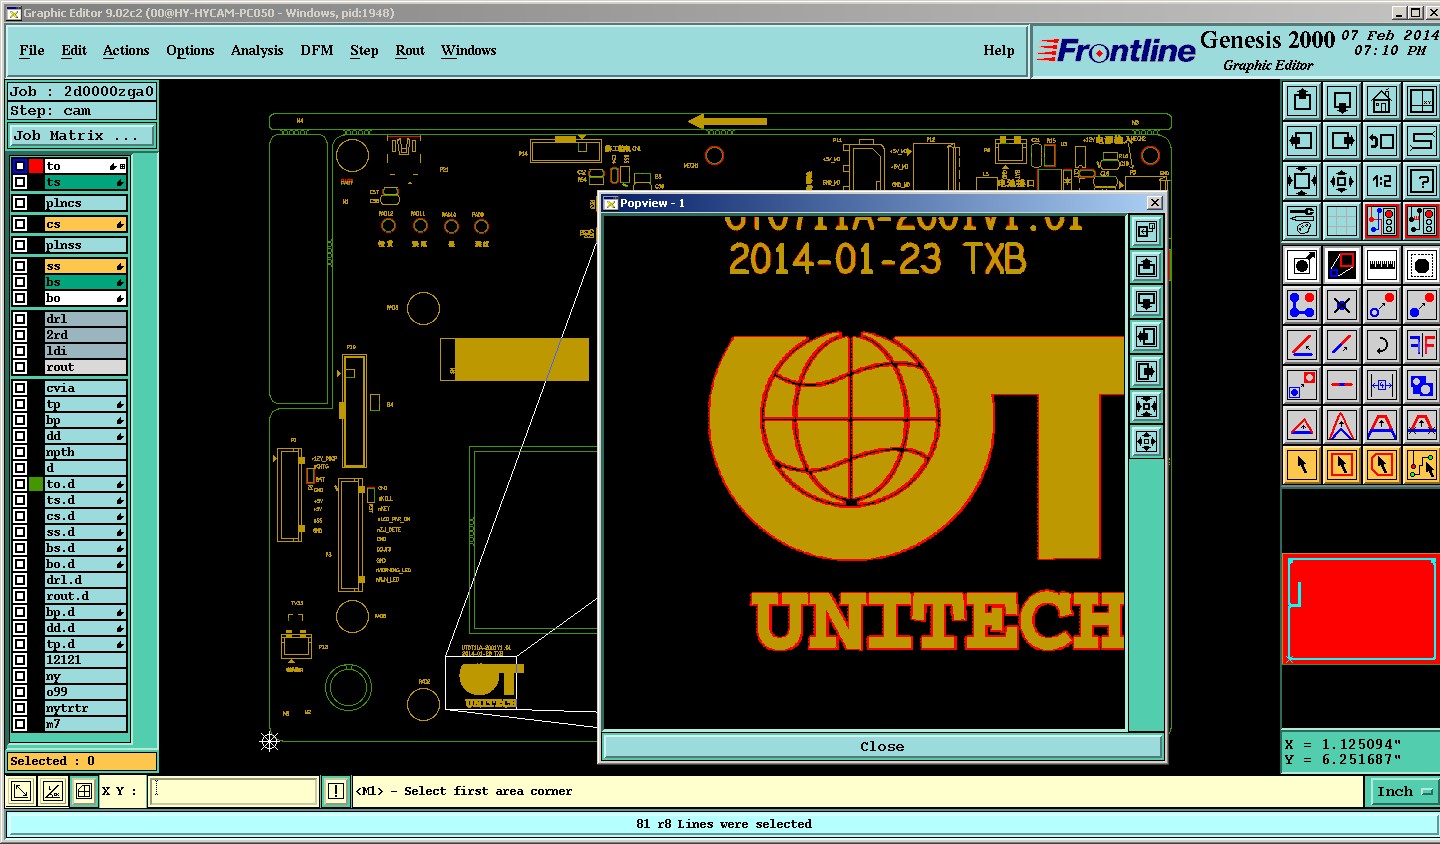The width and height of the screenshot is (1440, 844).
Task: Click the Close button in Popview
Action: point(882,746)
